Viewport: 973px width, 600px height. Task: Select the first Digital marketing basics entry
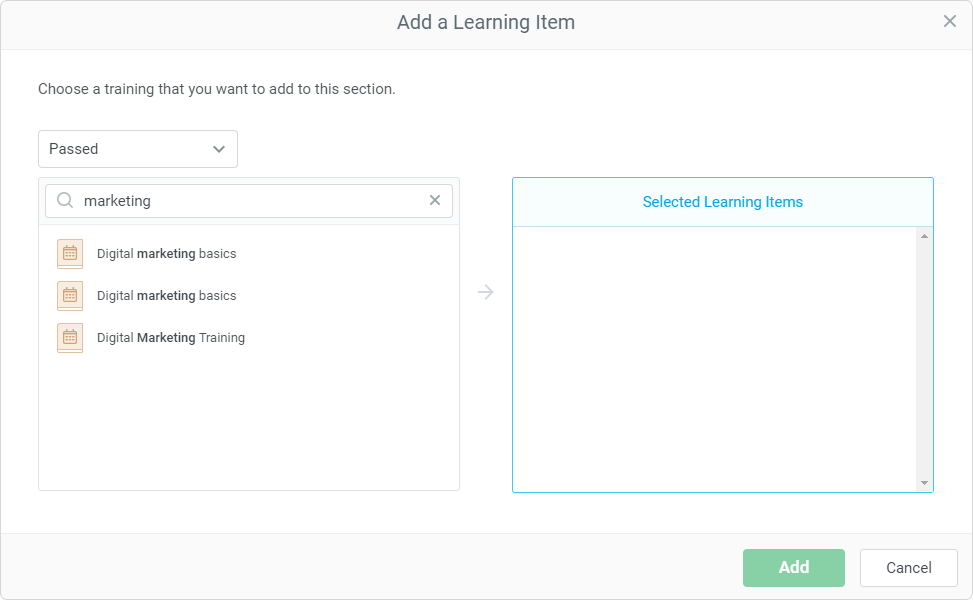(167, 254)
